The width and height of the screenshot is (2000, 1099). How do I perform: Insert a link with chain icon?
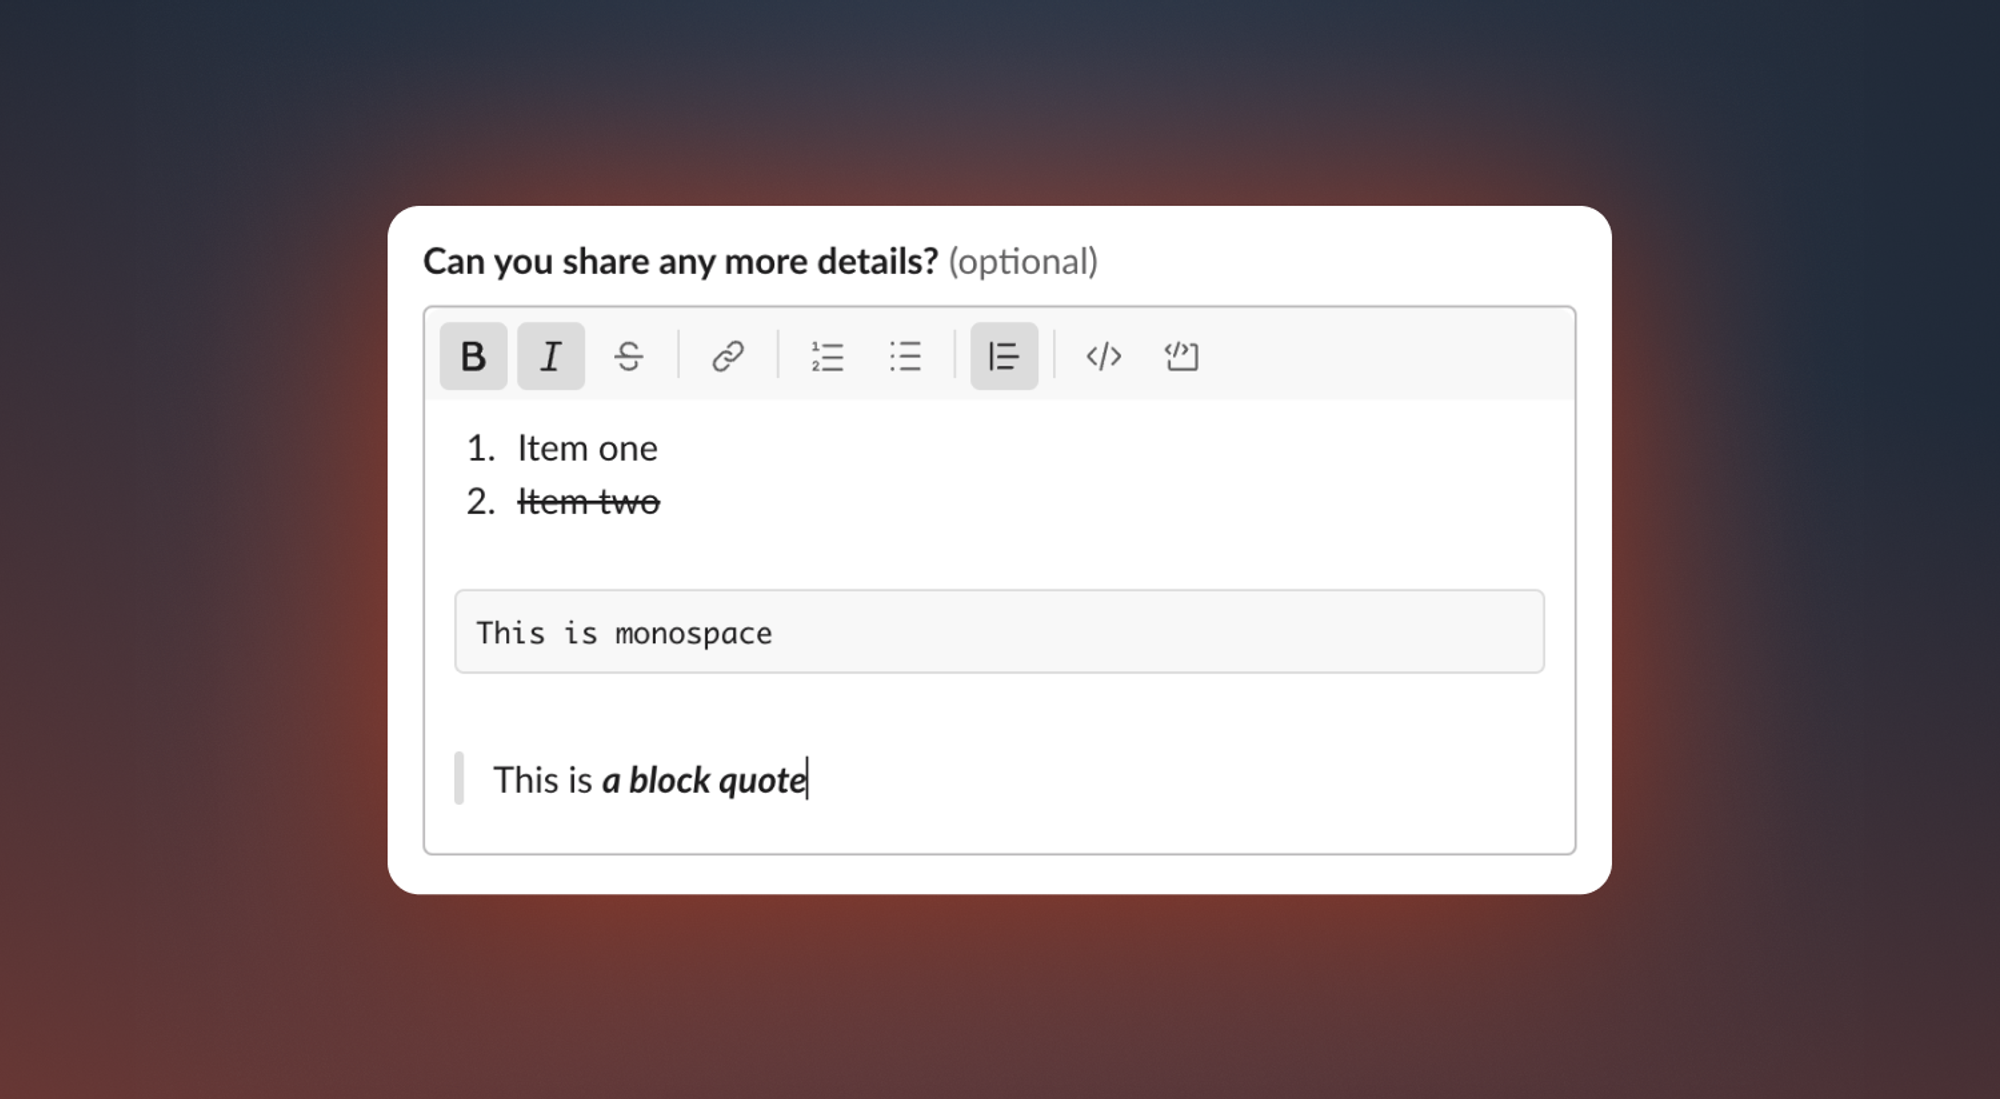(727, 356)
